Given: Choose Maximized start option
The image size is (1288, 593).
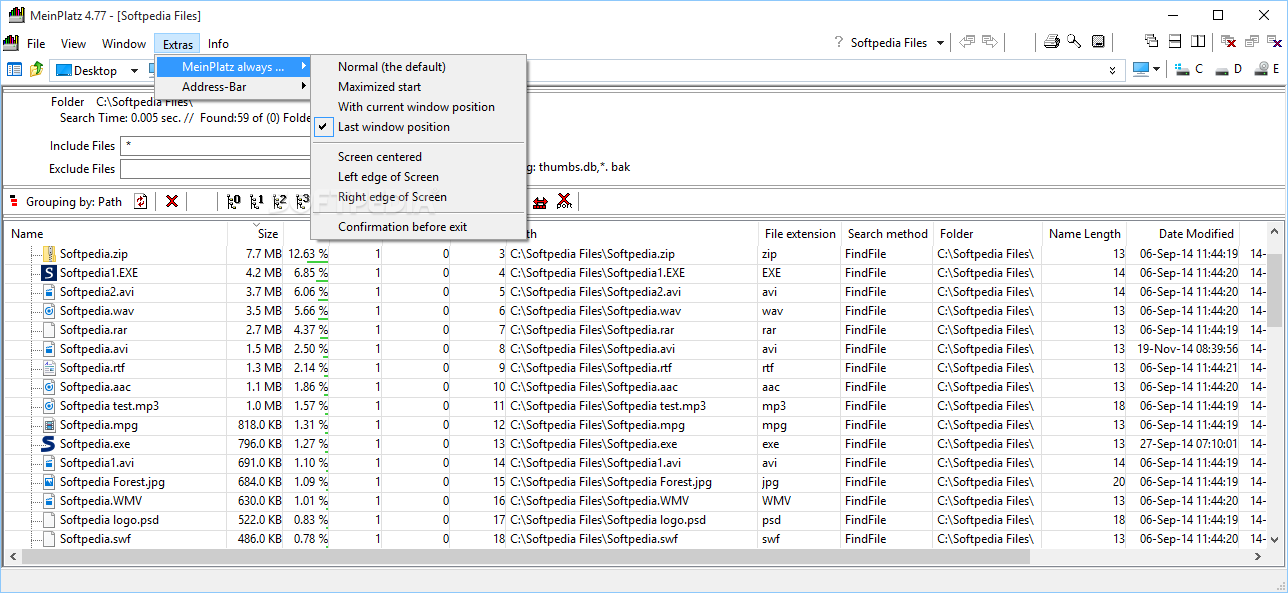Looking at the screenshot, I should 418,87.
